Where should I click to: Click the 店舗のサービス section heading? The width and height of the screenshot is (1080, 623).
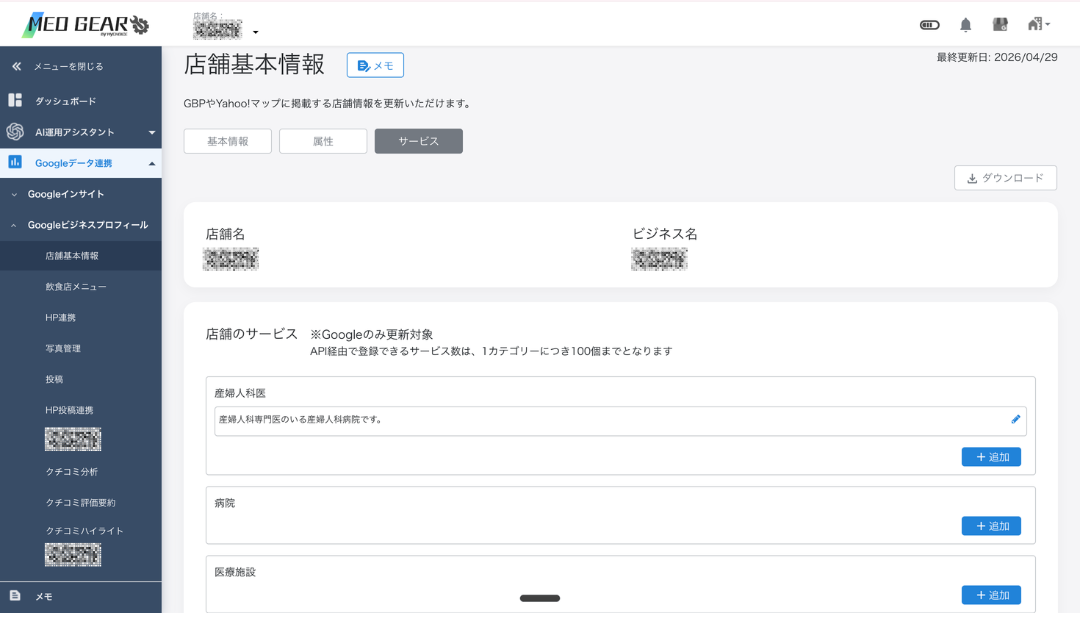[x=251, y=334]
